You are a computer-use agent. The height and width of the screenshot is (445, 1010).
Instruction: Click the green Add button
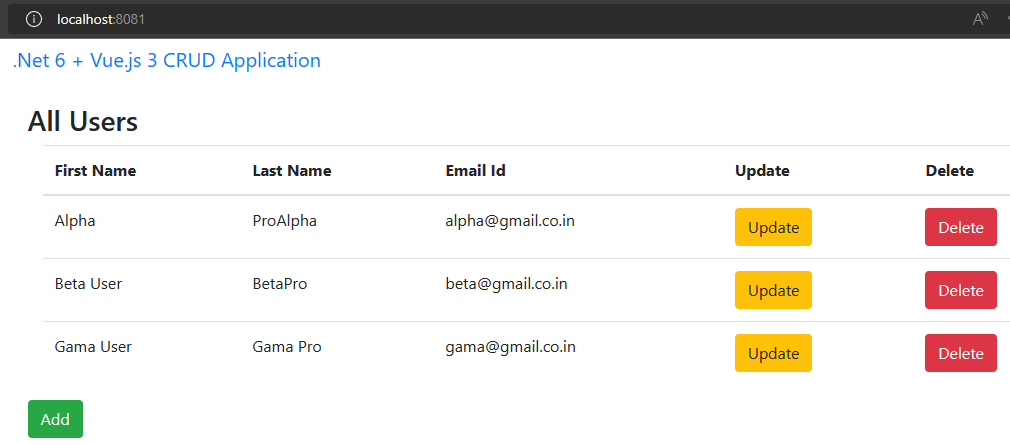pyautogui.click(x=55, y=419)
